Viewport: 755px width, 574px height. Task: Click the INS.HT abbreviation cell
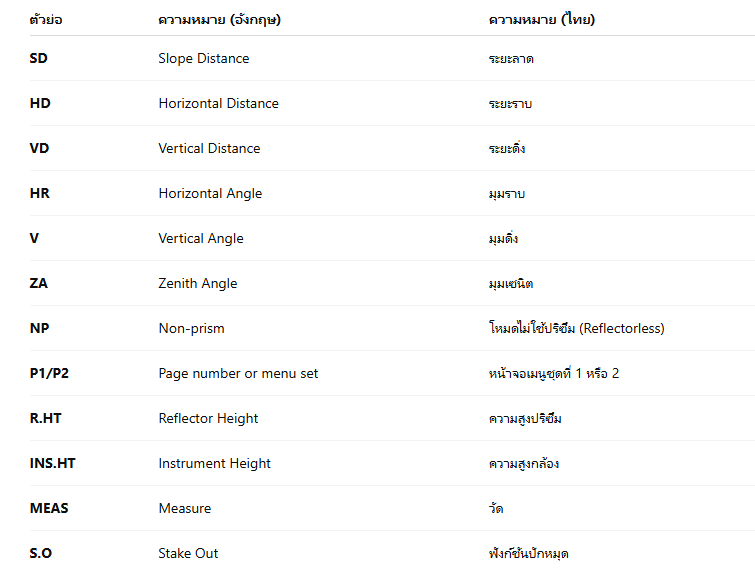tap(52, 463)
